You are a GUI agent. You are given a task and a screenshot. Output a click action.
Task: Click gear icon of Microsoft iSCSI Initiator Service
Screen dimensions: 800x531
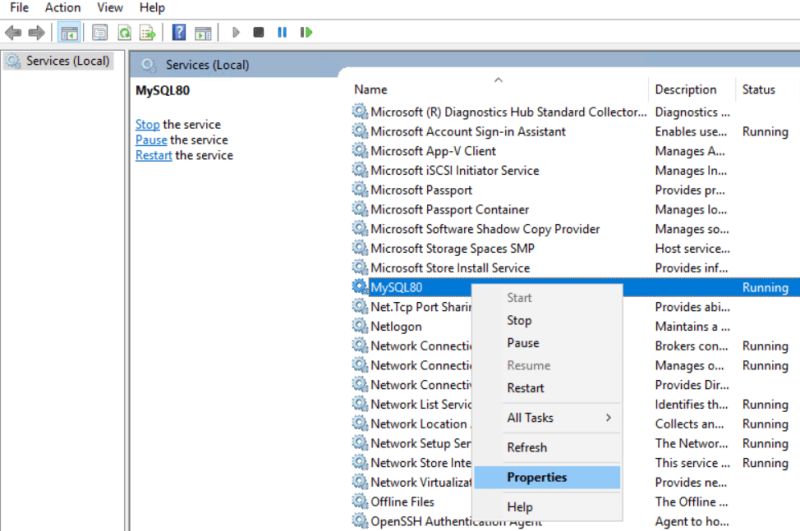click(360, 170)
